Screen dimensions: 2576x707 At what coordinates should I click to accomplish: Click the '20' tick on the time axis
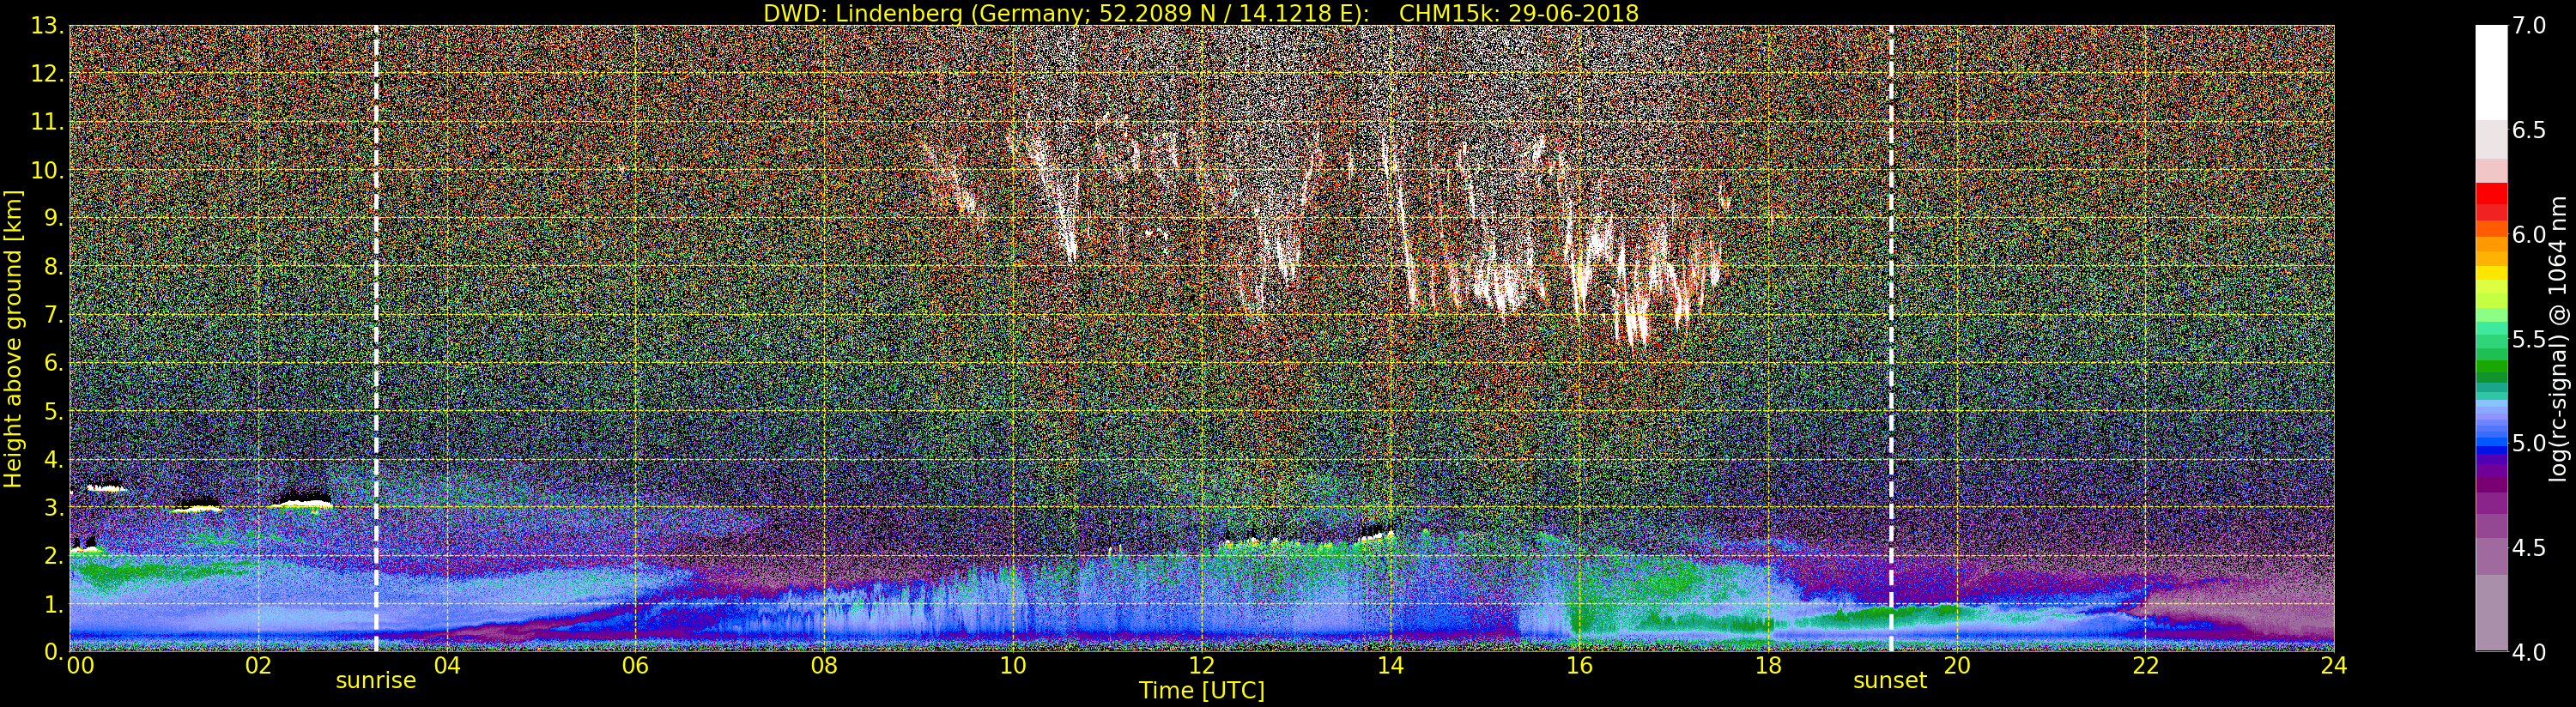click(1956, 666)
